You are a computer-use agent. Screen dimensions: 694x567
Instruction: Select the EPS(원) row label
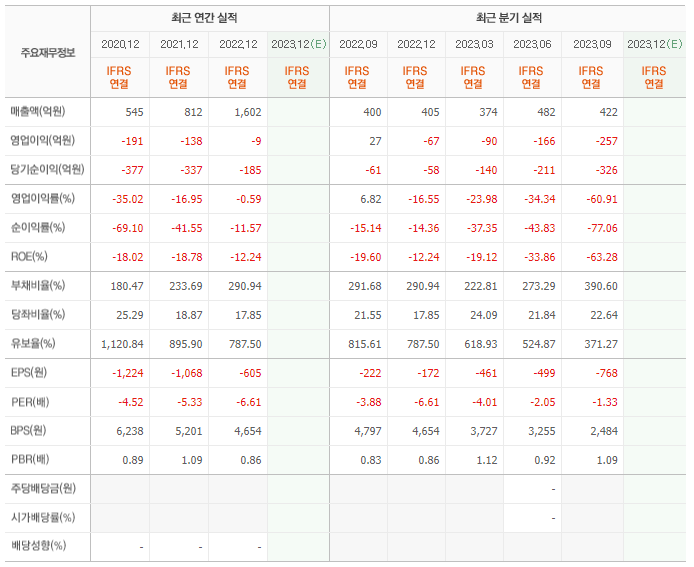[x=29, y=373]
